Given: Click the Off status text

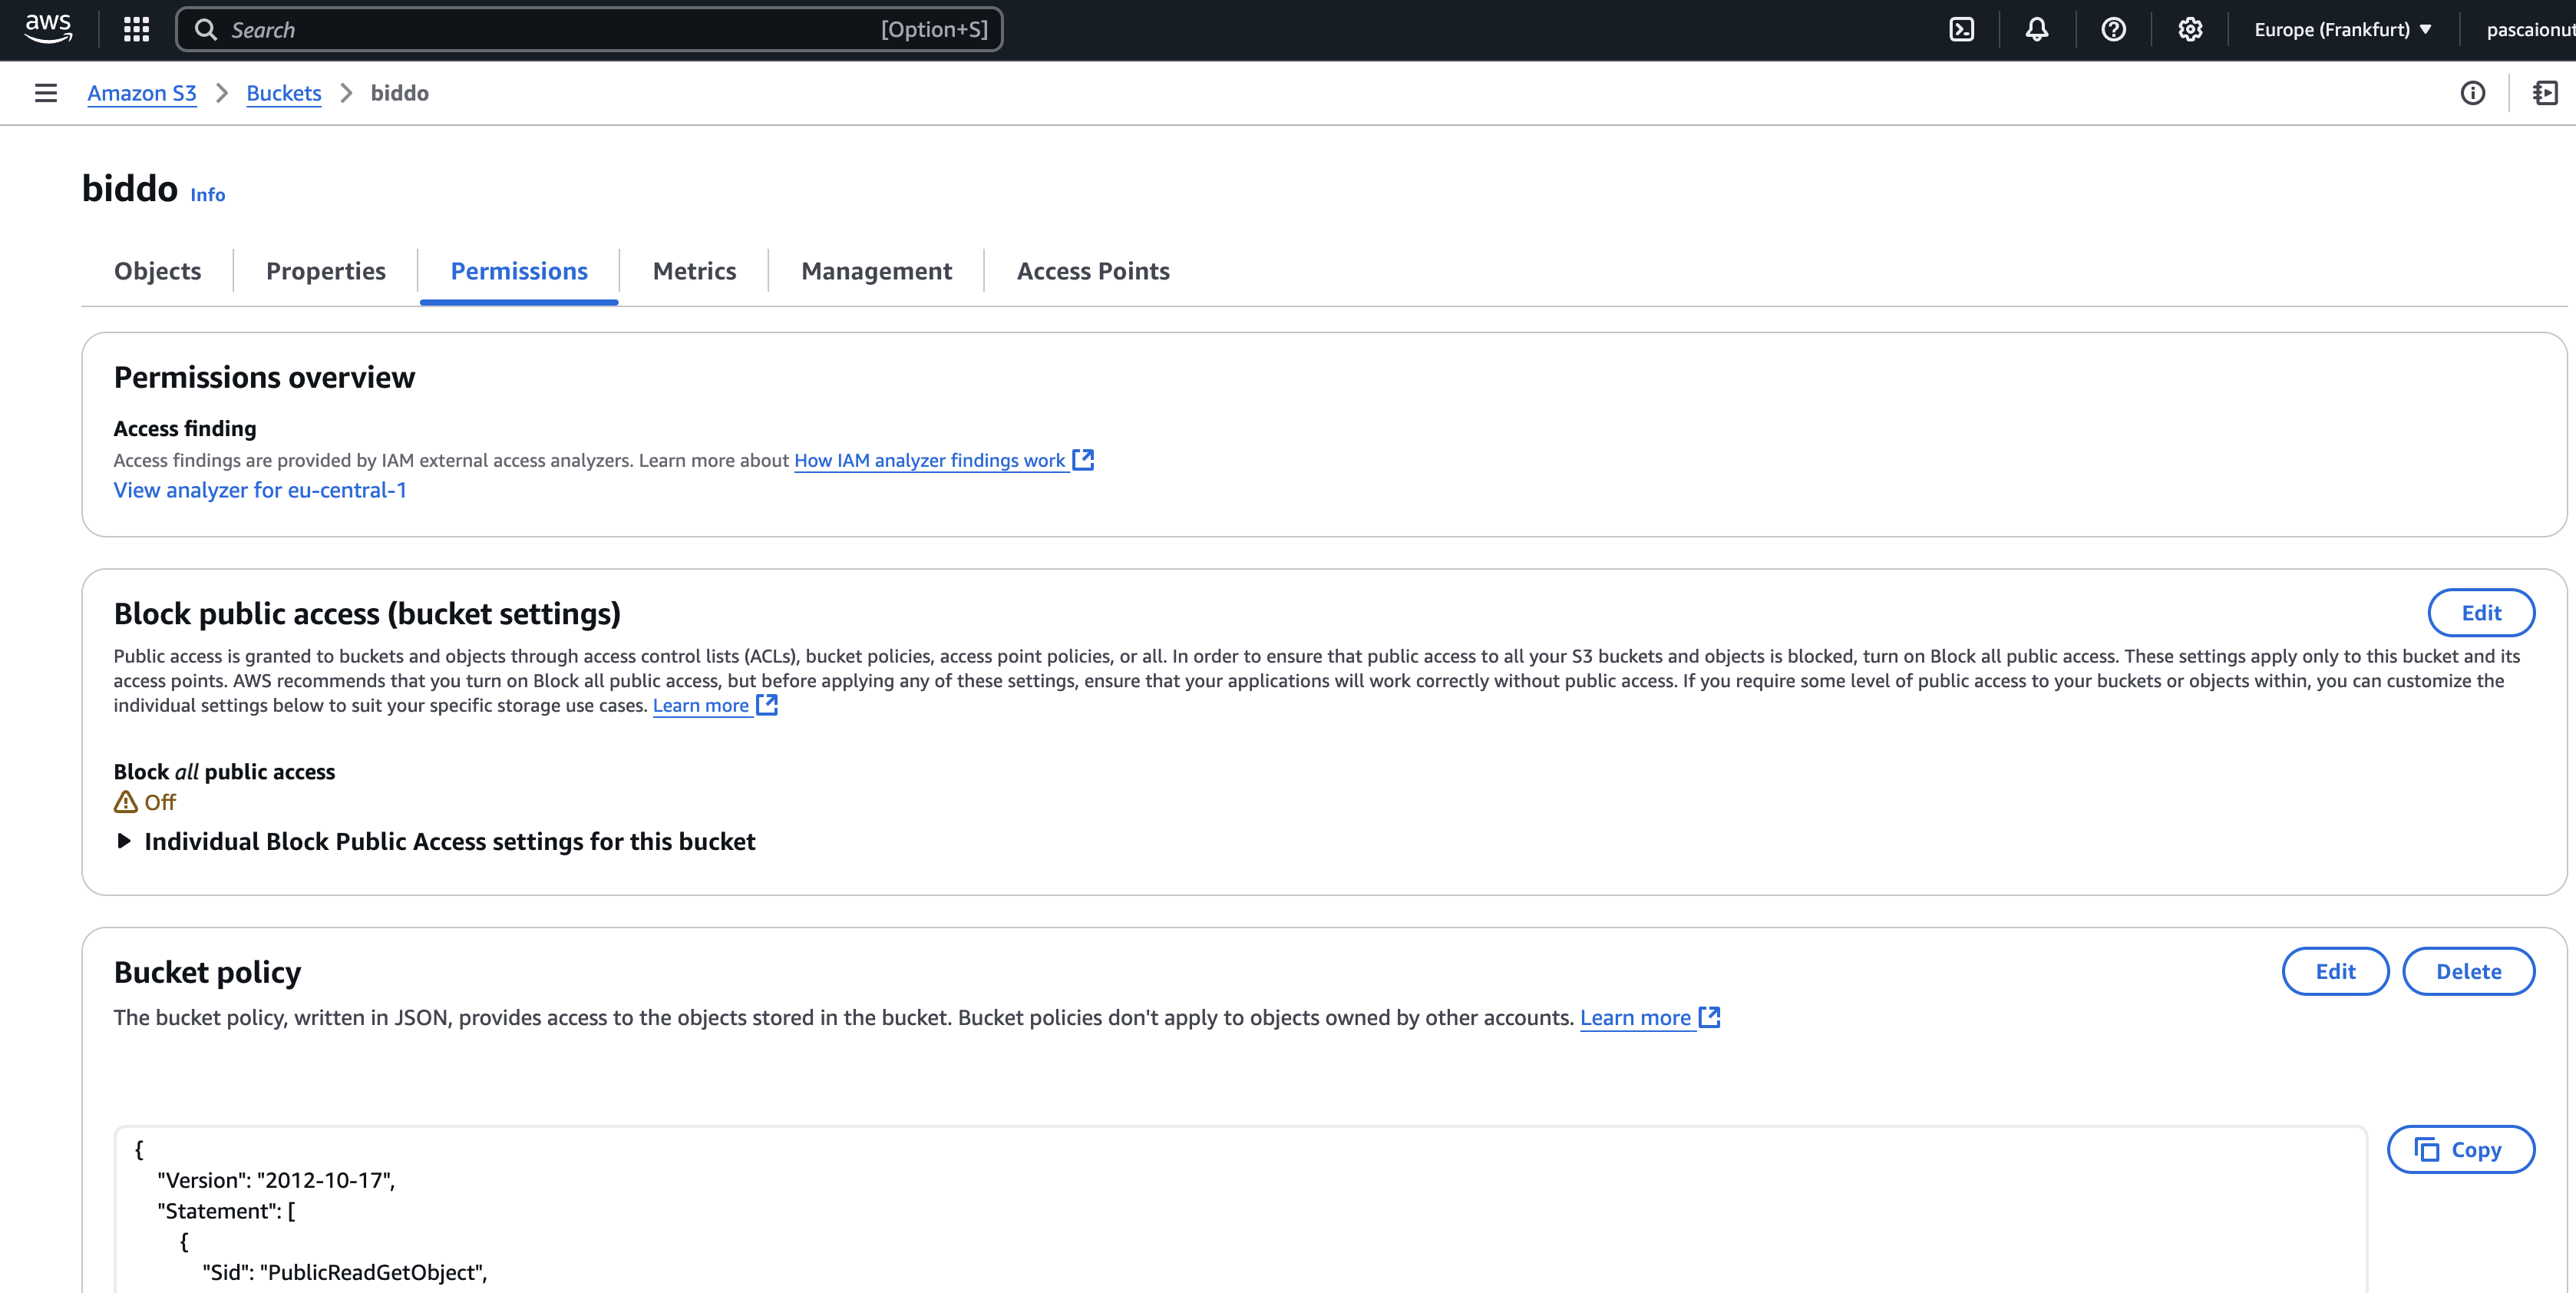Looking at the screenshot, I should click(160, 802).
